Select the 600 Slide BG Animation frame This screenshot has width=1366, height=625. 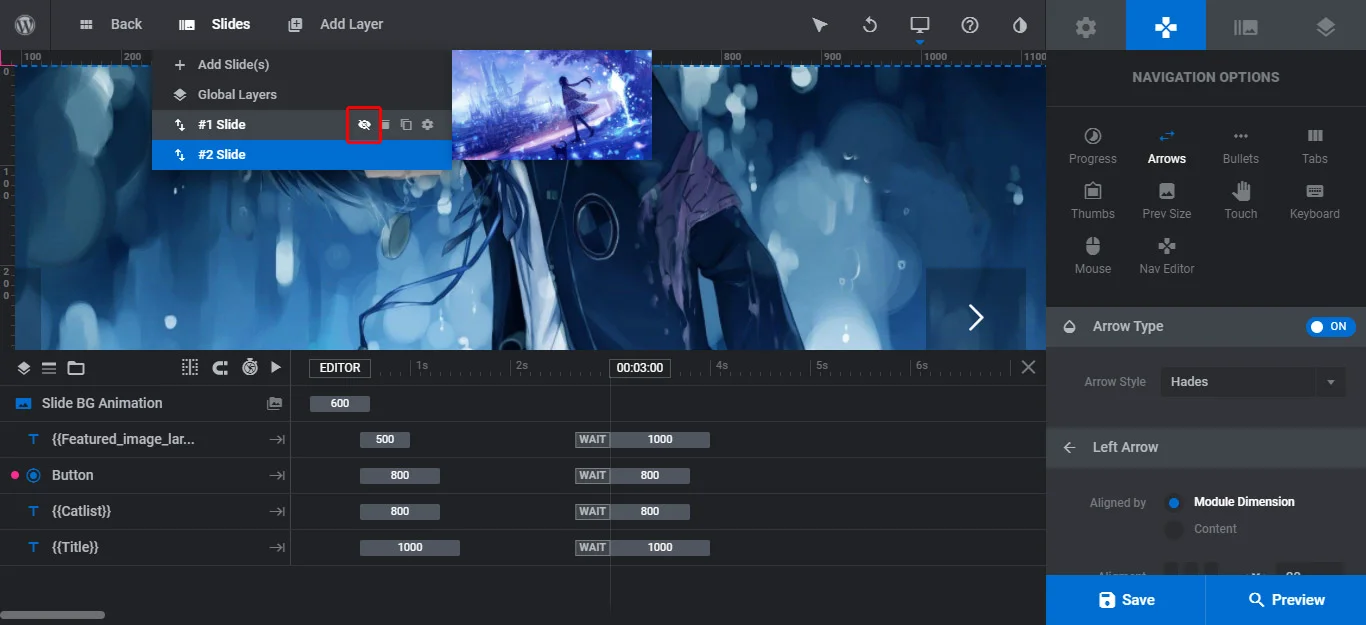340,404
